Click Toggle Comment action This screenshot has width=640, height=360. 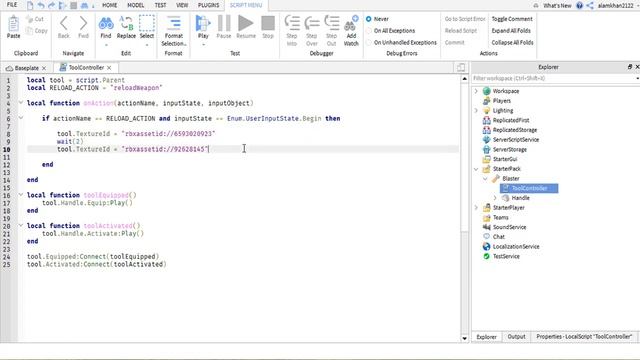tap(512, 19)
